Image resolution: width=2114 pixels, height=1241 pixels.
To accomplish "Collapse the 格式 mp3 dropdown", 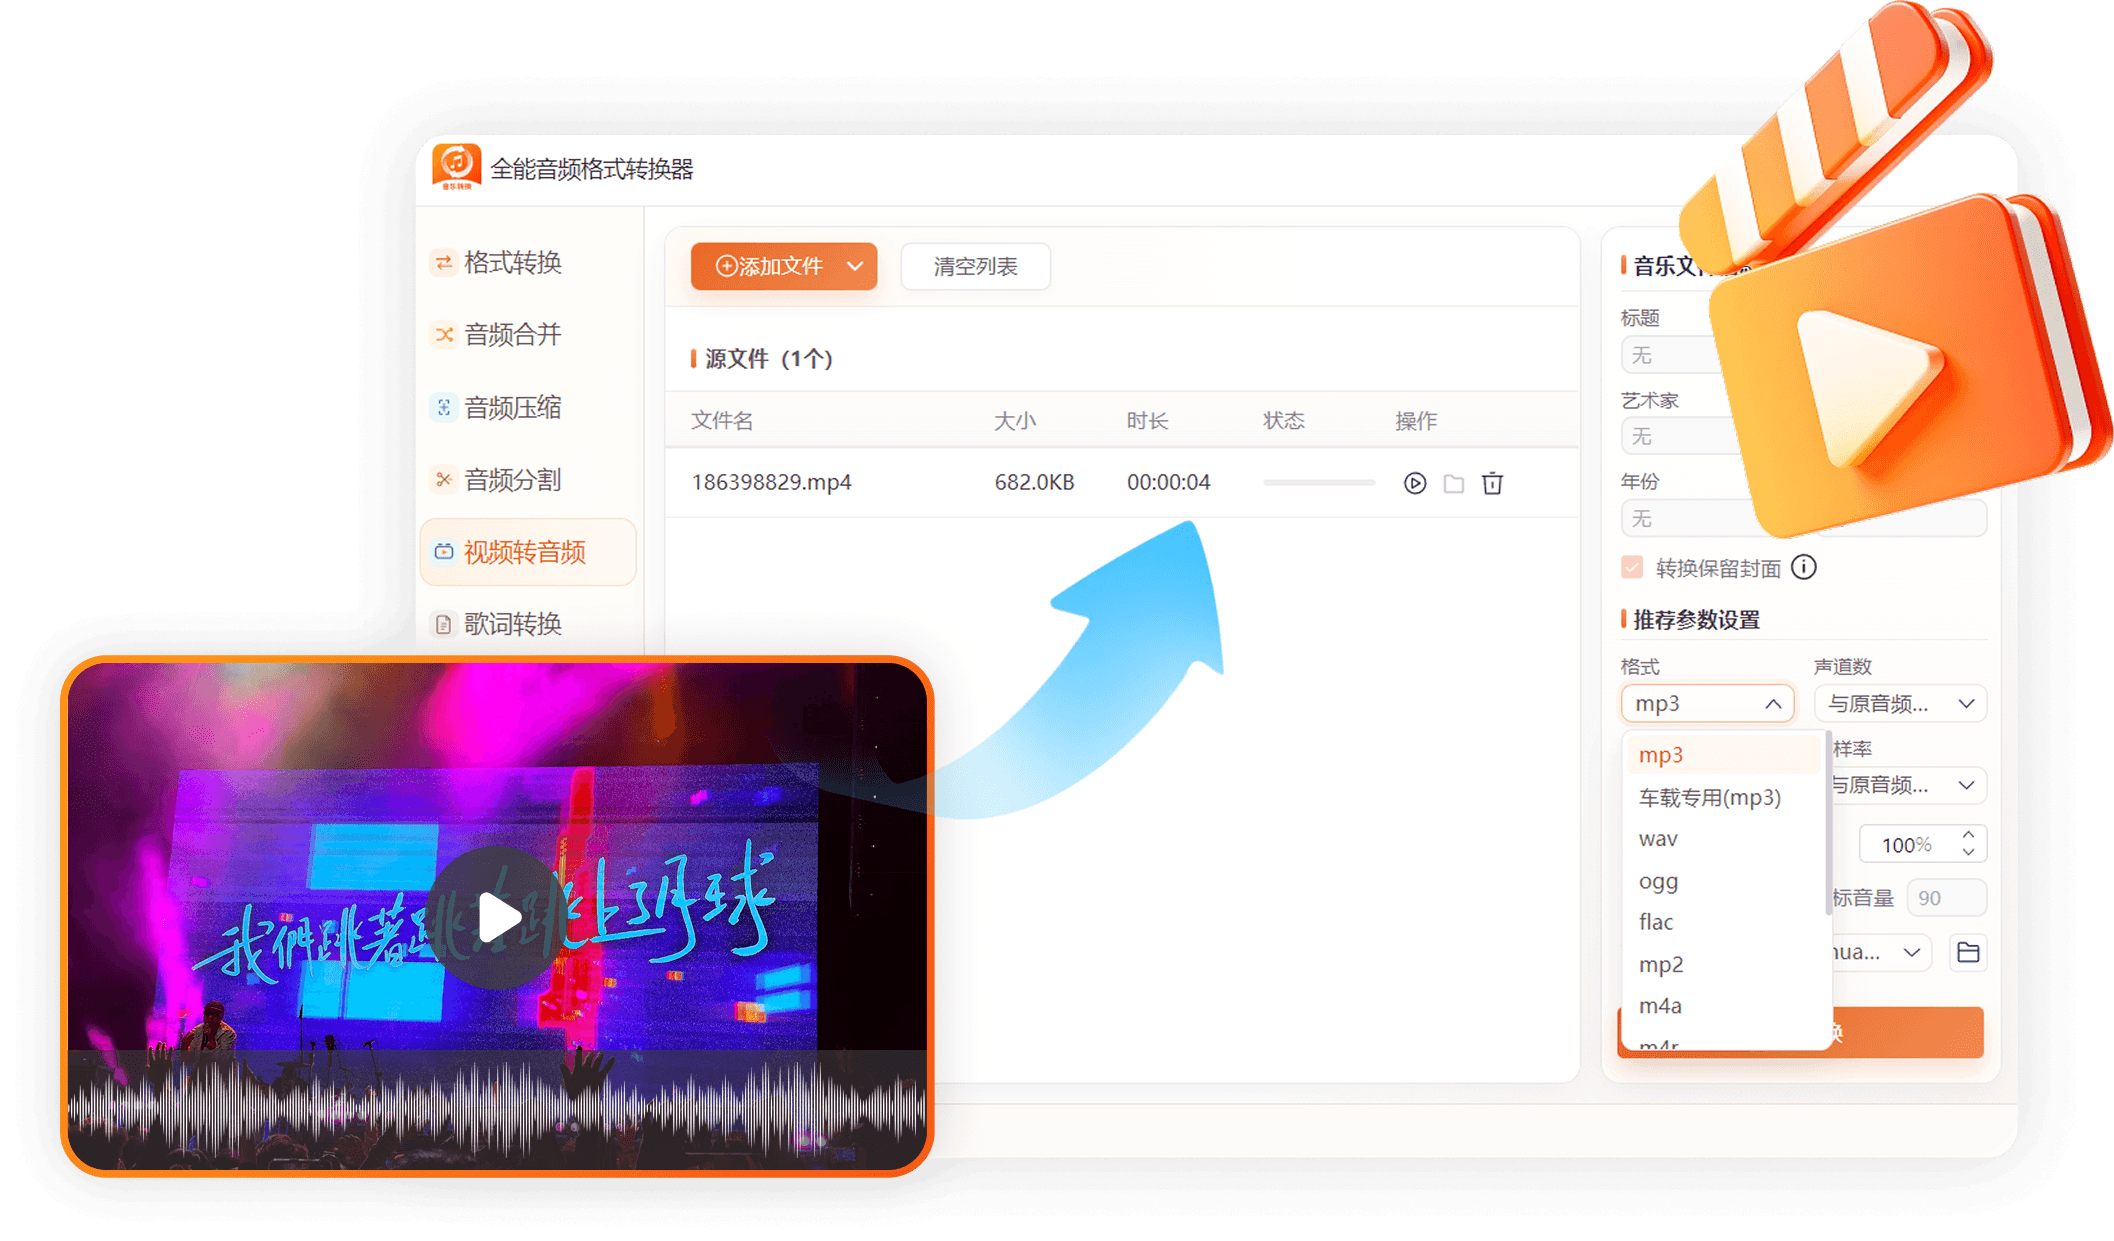I will click(x=1707, y=704).
